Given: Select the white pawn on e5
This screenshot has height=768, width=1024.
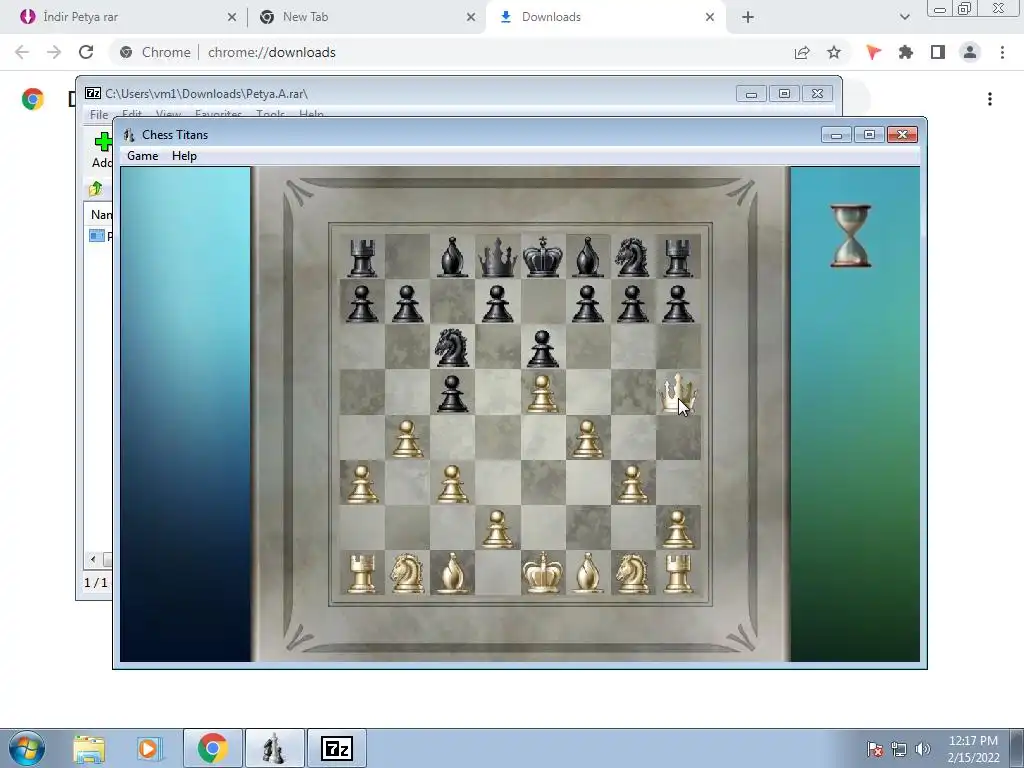Looking at the screenshot, I should 542,394.
